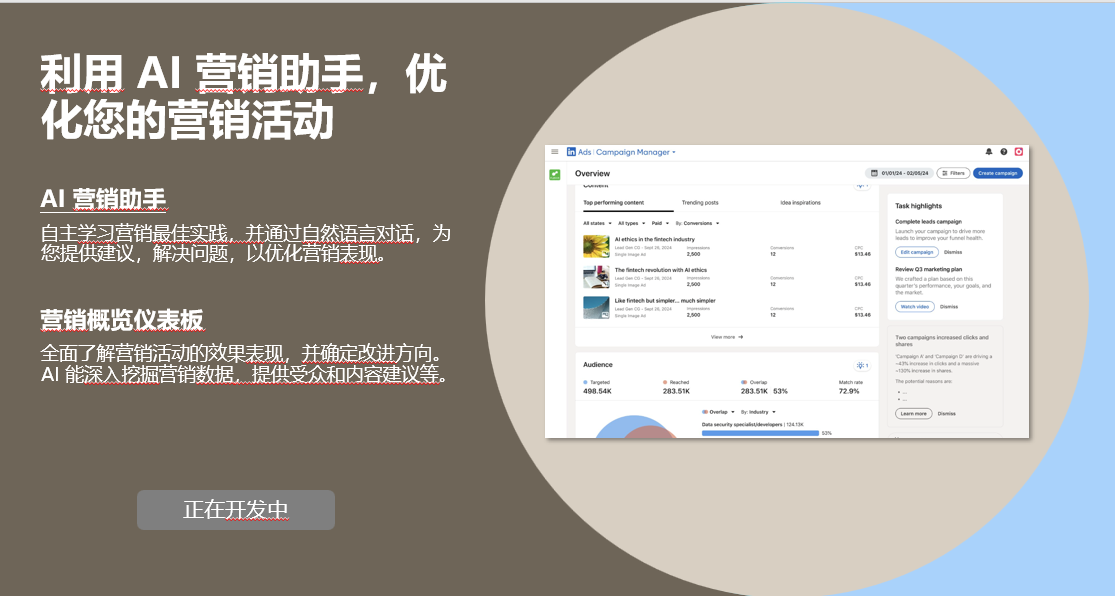Select the Top performing content tab
This screenshot has height=596, width=1115.
(x=614, y=203)
